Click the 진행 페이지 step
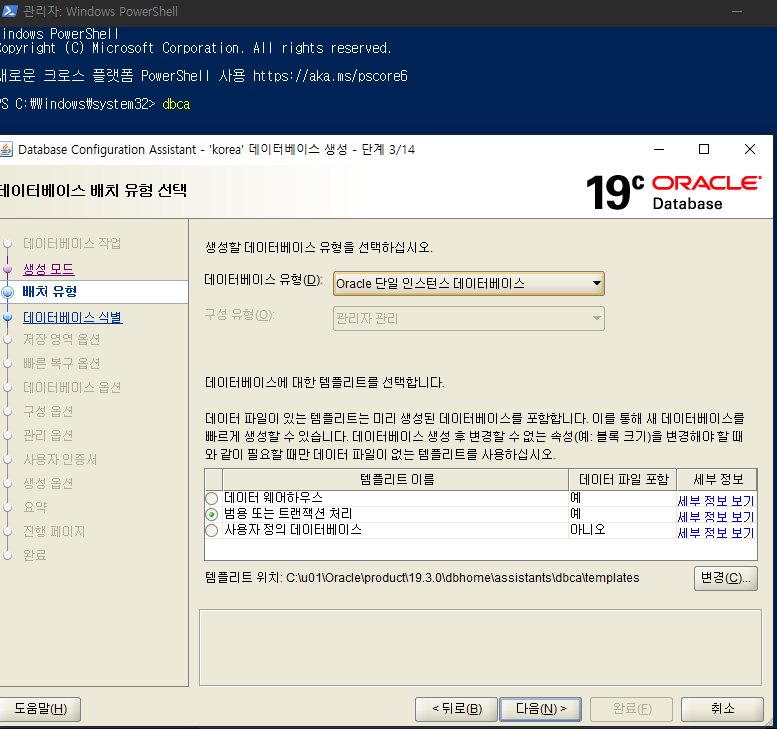Screen dimensions: 777x729 (54, 531)
